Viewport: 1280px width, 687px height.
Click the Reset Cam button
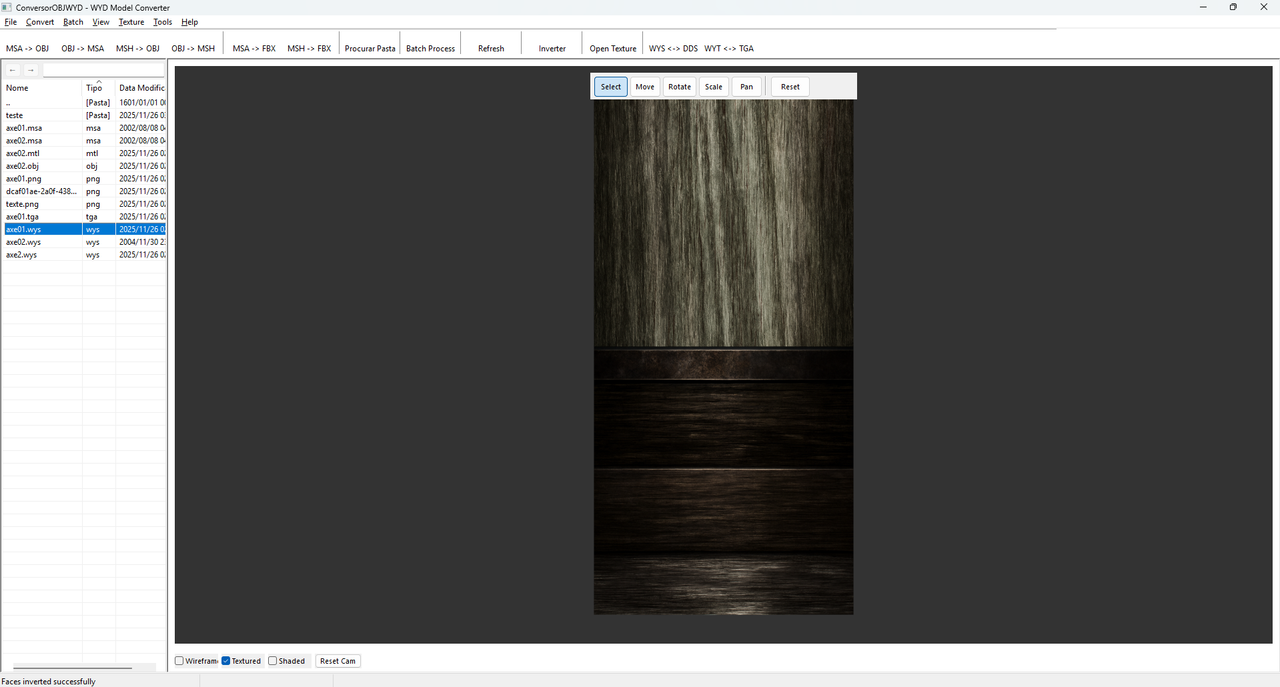point(338,661)
